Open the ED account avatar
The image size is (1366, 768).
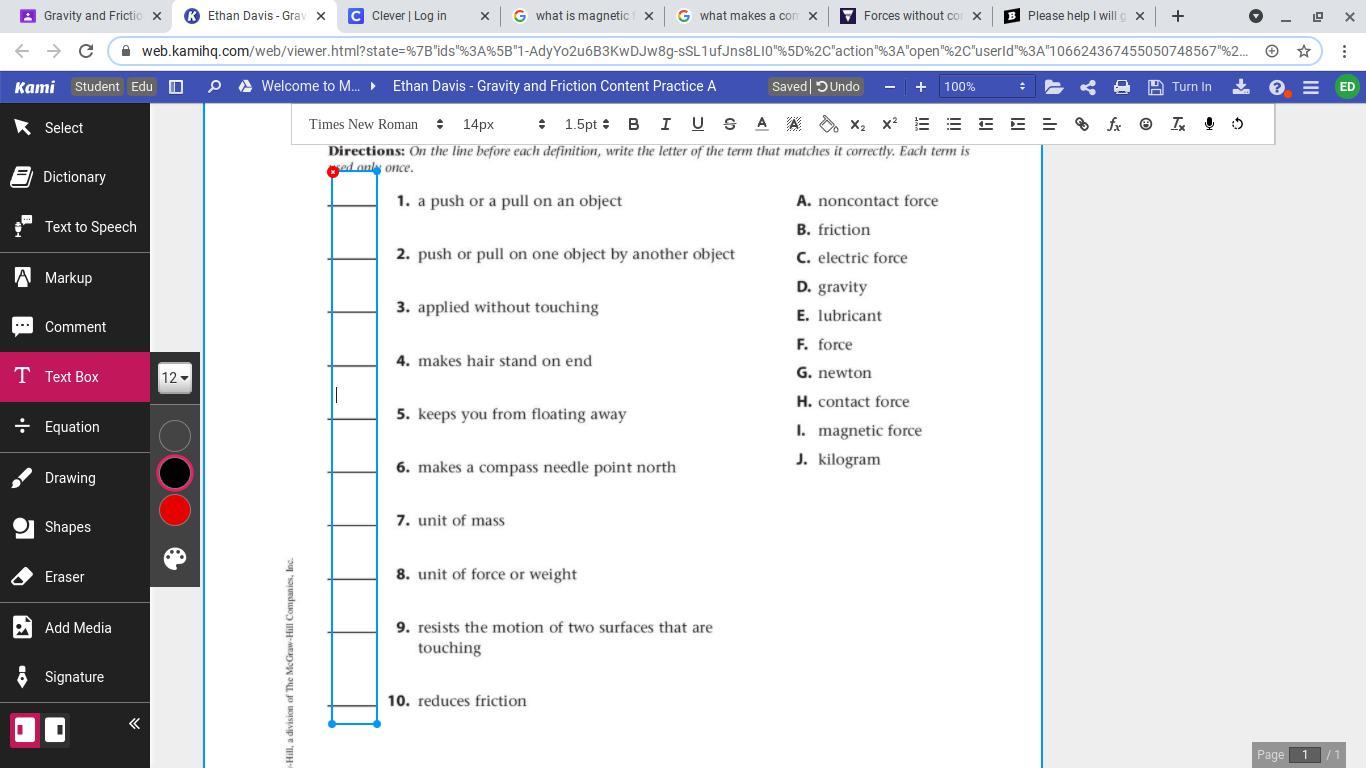[1347, 87]
